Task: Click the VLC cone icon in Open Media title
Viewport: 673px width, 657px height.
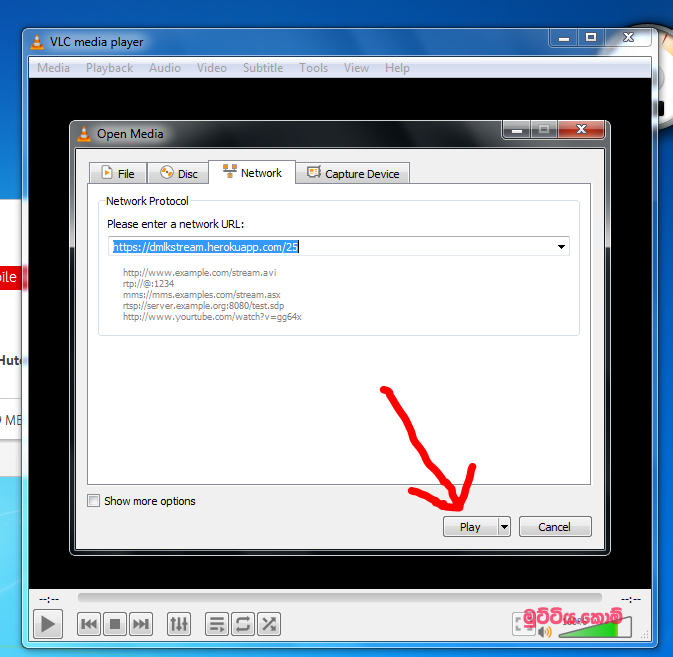Action: coord(84,133)
